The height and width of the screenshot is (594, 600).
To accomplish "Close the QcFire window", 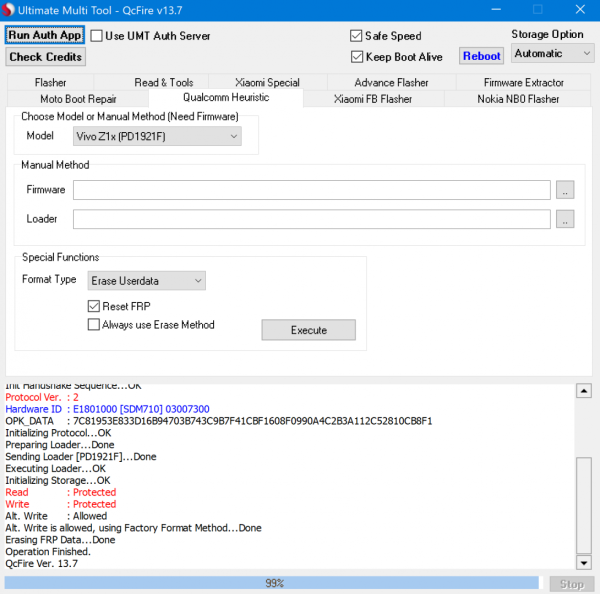I will click(x=580, y=10).
